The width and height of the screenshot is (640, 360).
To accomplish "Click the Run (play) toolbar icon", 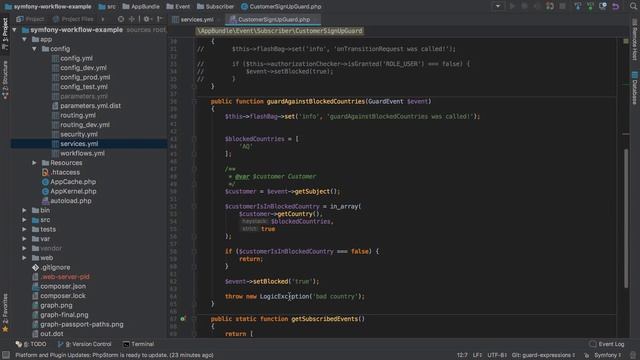I will click(512, 6).
